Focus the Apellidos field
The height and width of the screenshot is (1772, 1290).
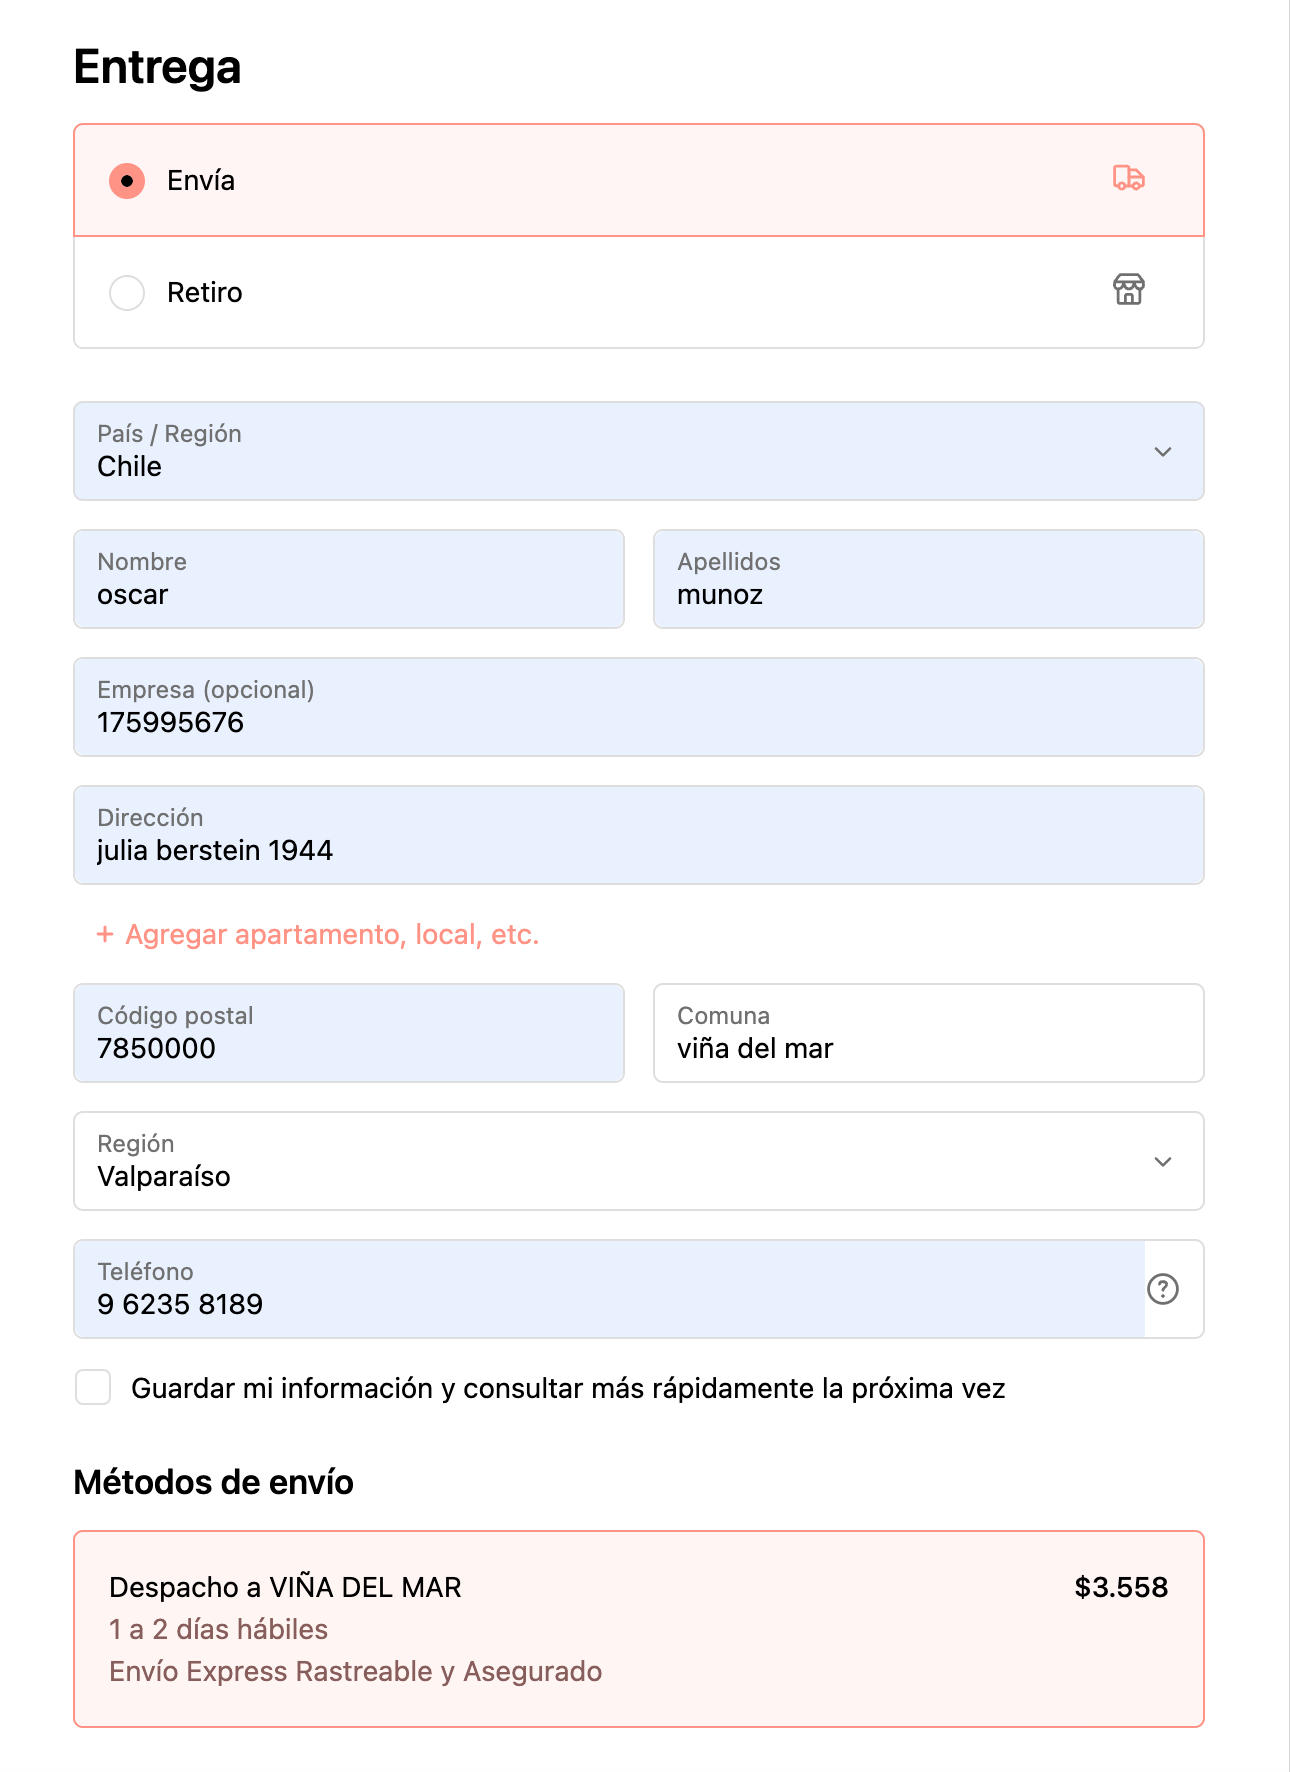click(928, 580)
